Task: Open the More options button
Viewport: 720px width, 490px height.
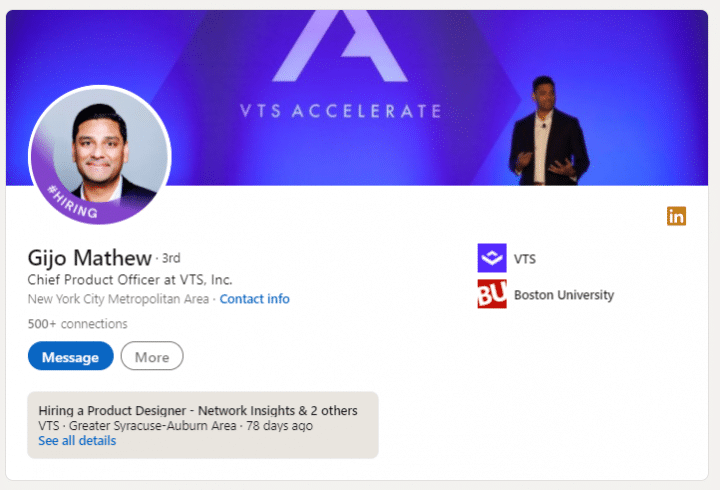Action: [x=152, y=356]
